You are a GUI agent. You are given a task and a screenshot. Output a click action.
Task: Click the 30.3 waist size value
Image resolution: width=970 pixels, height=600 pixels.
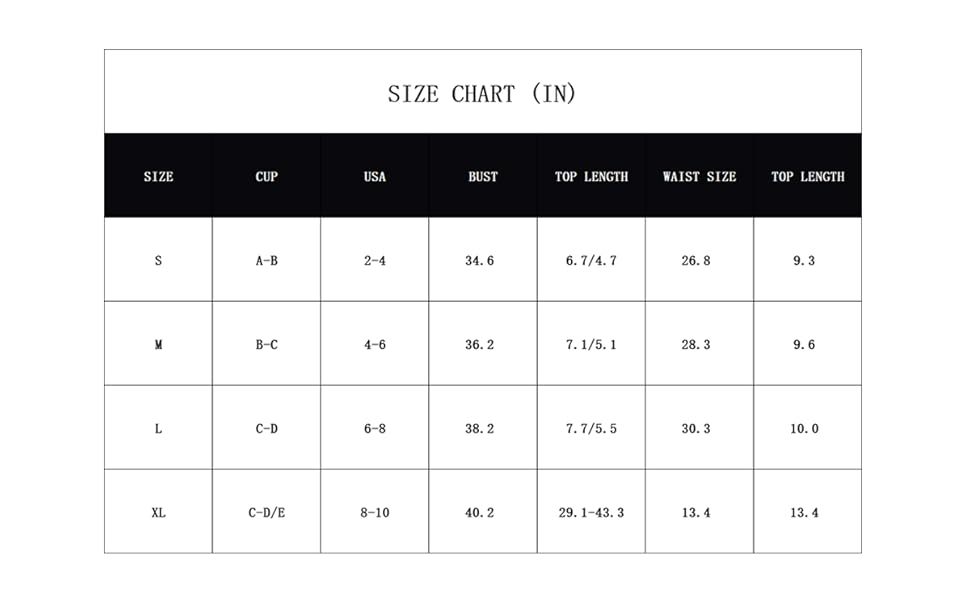click(x=696, y=429)
